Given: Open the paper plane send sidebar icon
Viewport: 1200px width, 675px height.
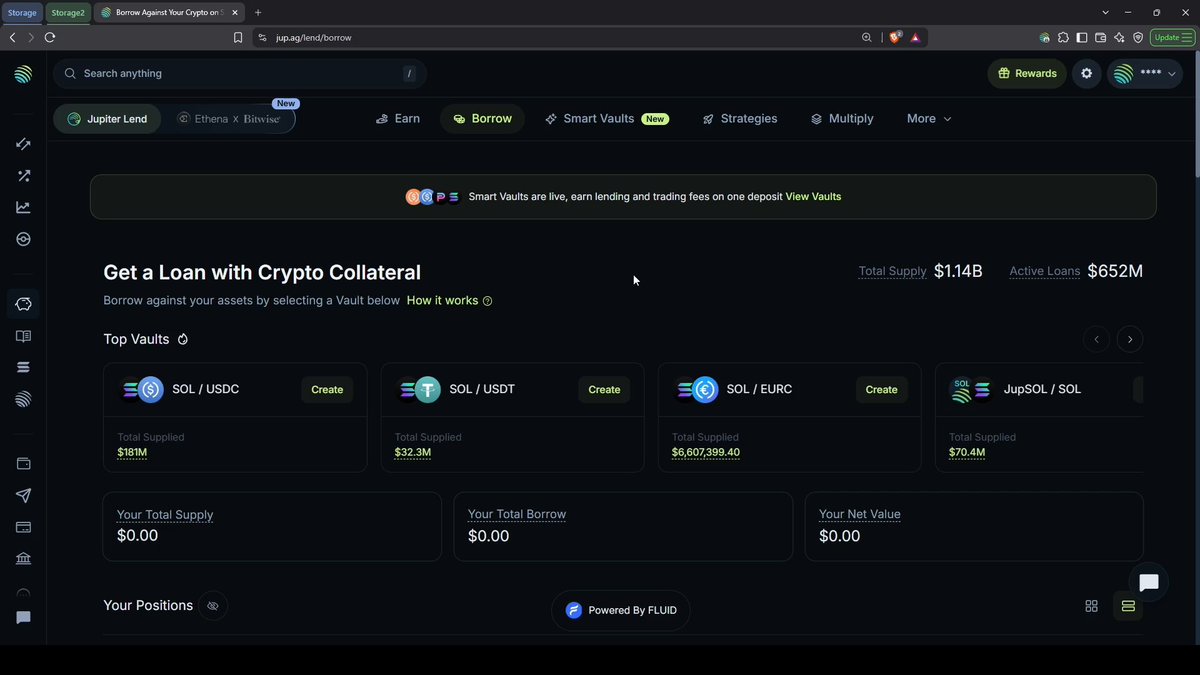Looking at the screenshot, I should coord(23,496).
